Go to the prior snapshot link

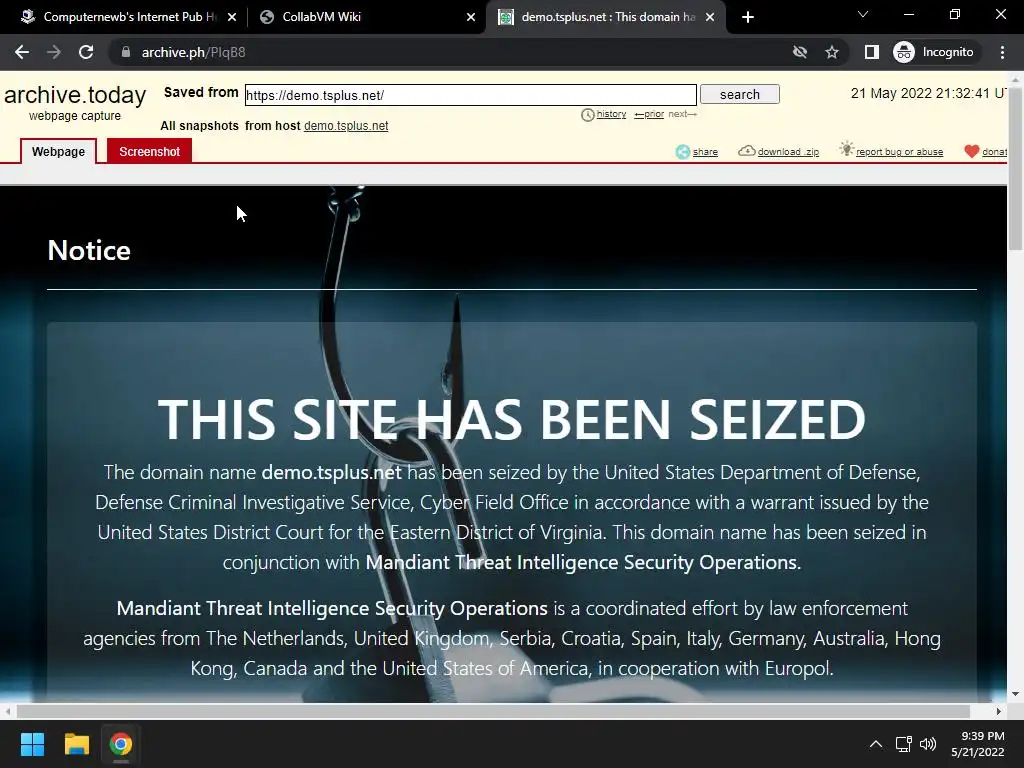(x=649, y=114)
